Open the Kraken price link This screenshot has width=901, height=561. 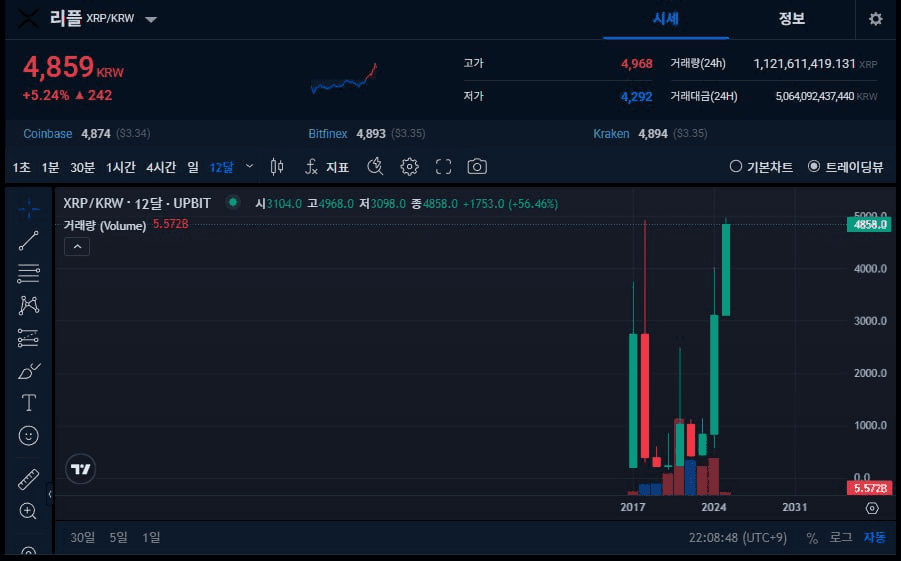point(611,134)
